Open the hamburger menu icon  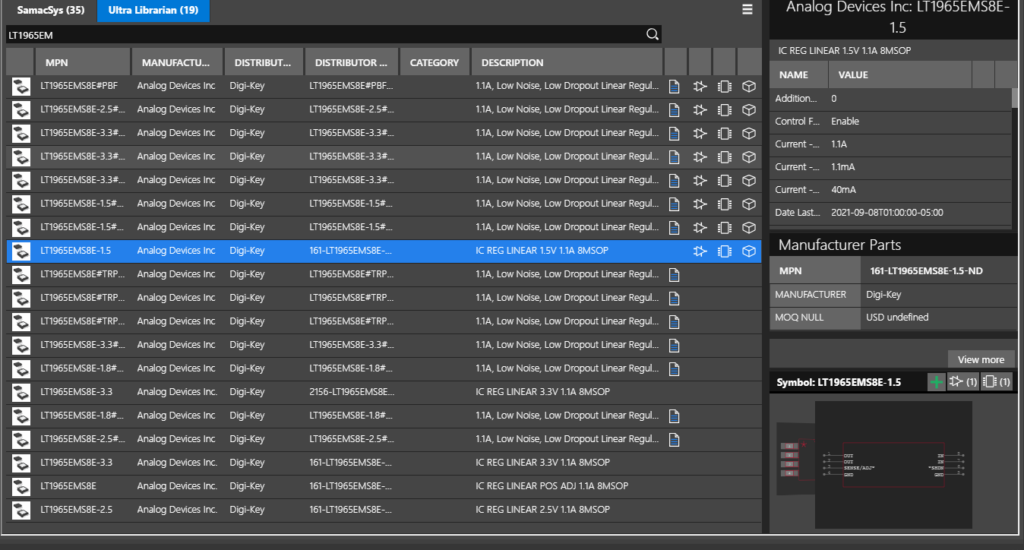click(747, 10)
